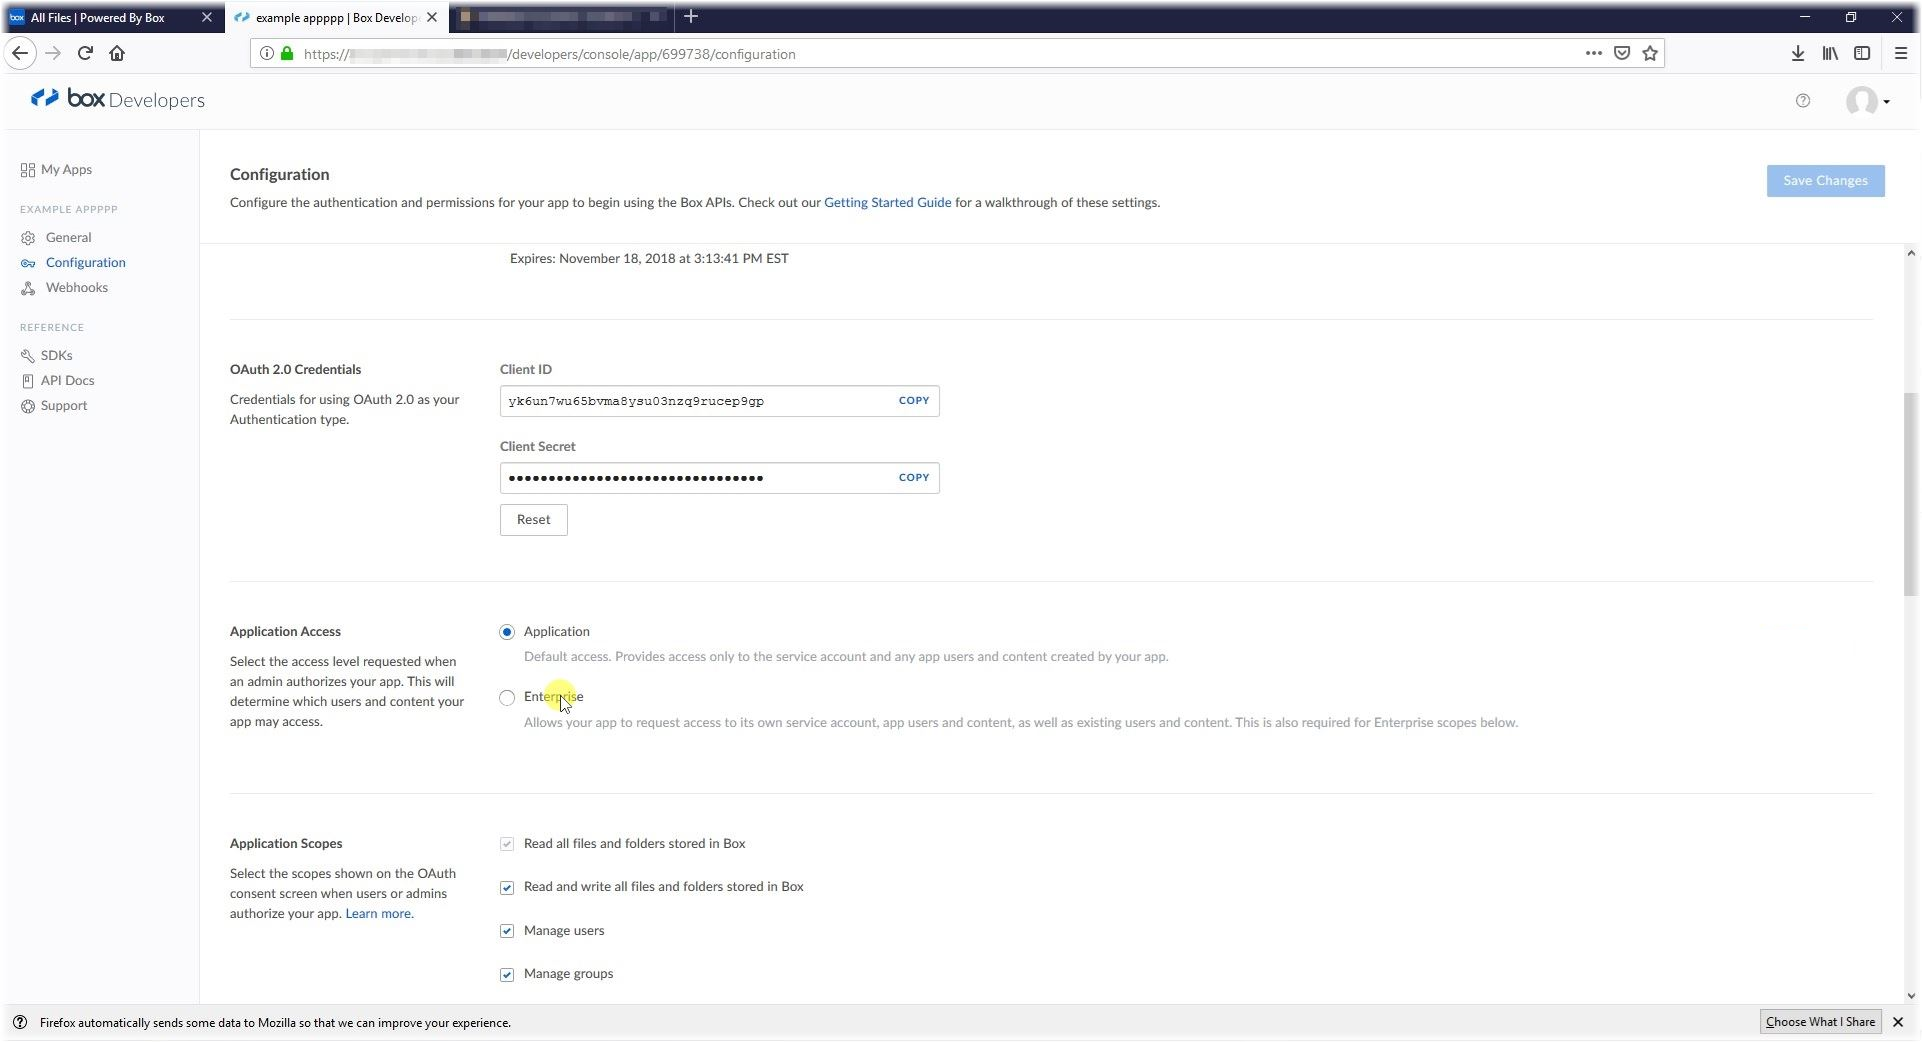Open a new browser tab
Screen dimensions: 1922x1042
pos(691,17)
